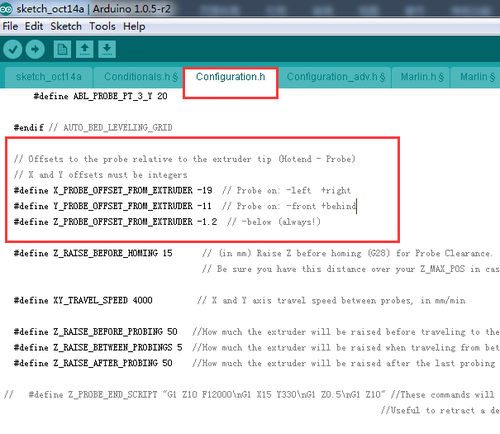This screenshot has height=434, width=500.
Task: Click the Save down-arrow icon
Action: click(x=107, y=49)
